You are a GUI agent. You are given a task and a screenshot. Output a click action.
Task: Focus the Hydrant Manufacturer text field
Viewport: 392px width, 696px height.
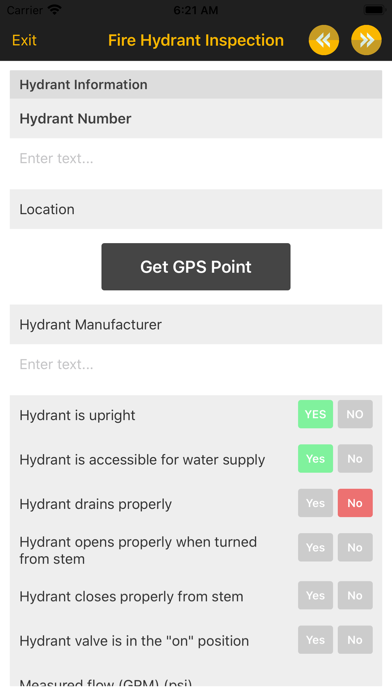click(x=196, y=364)
